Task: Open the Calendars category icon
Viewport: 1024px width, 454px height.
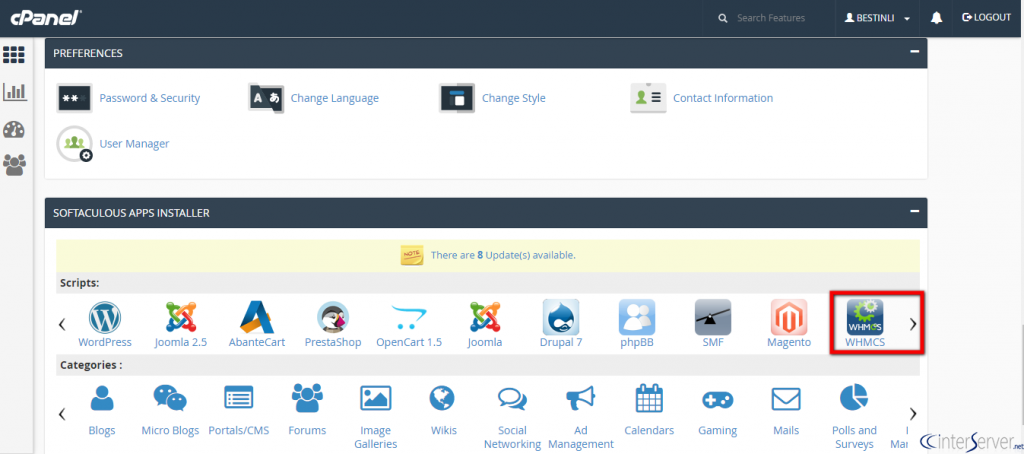Action: point(649,398)
